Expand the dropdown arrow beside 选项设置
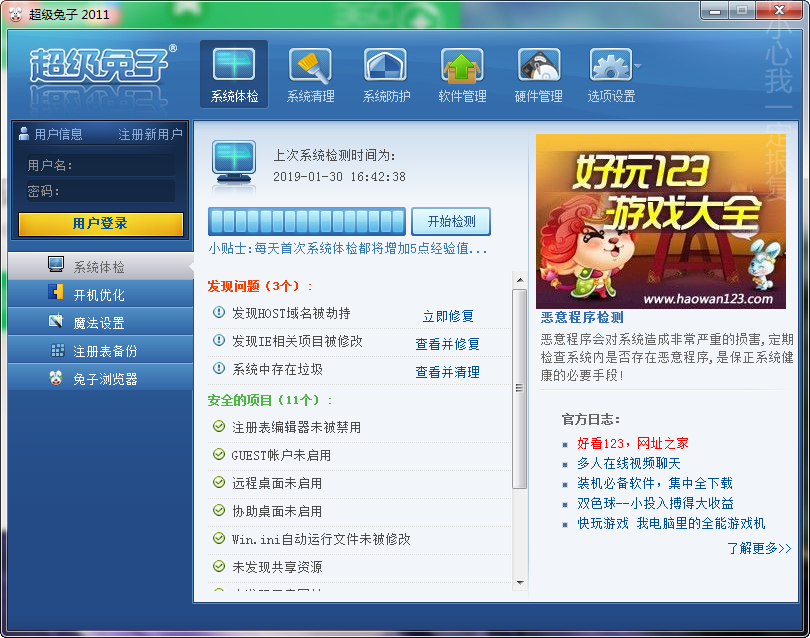The image size is (810, 638). [638, 66]
